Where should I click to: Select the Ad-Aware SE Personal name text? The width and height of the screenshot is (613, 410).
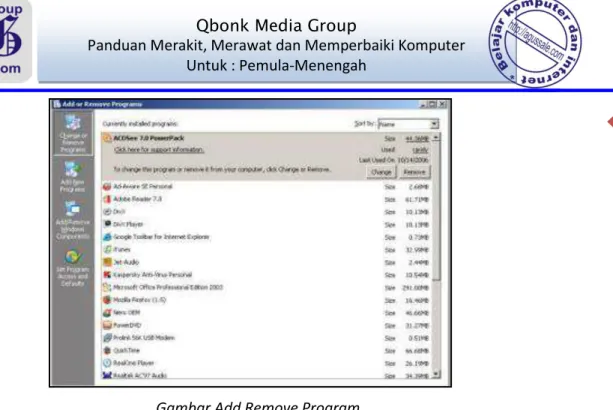pyautogui.click(x=143, y=186)
